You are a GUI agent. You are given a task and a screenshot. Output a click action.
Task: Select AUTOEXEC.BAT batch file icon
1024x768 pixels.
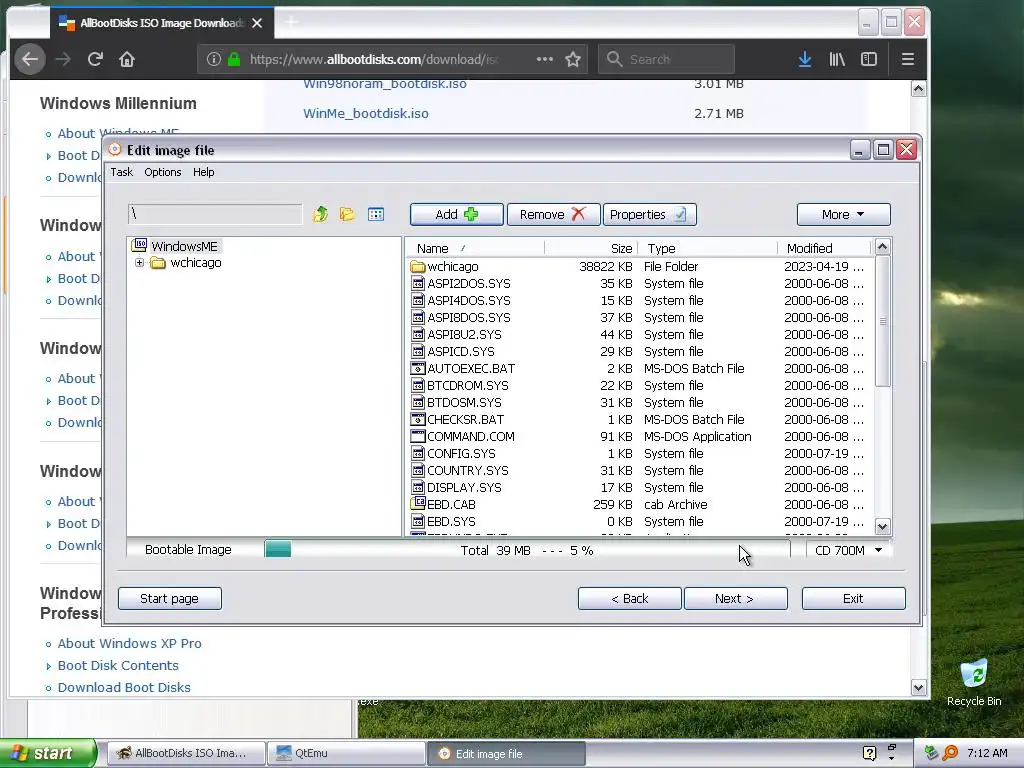(418, 368)
